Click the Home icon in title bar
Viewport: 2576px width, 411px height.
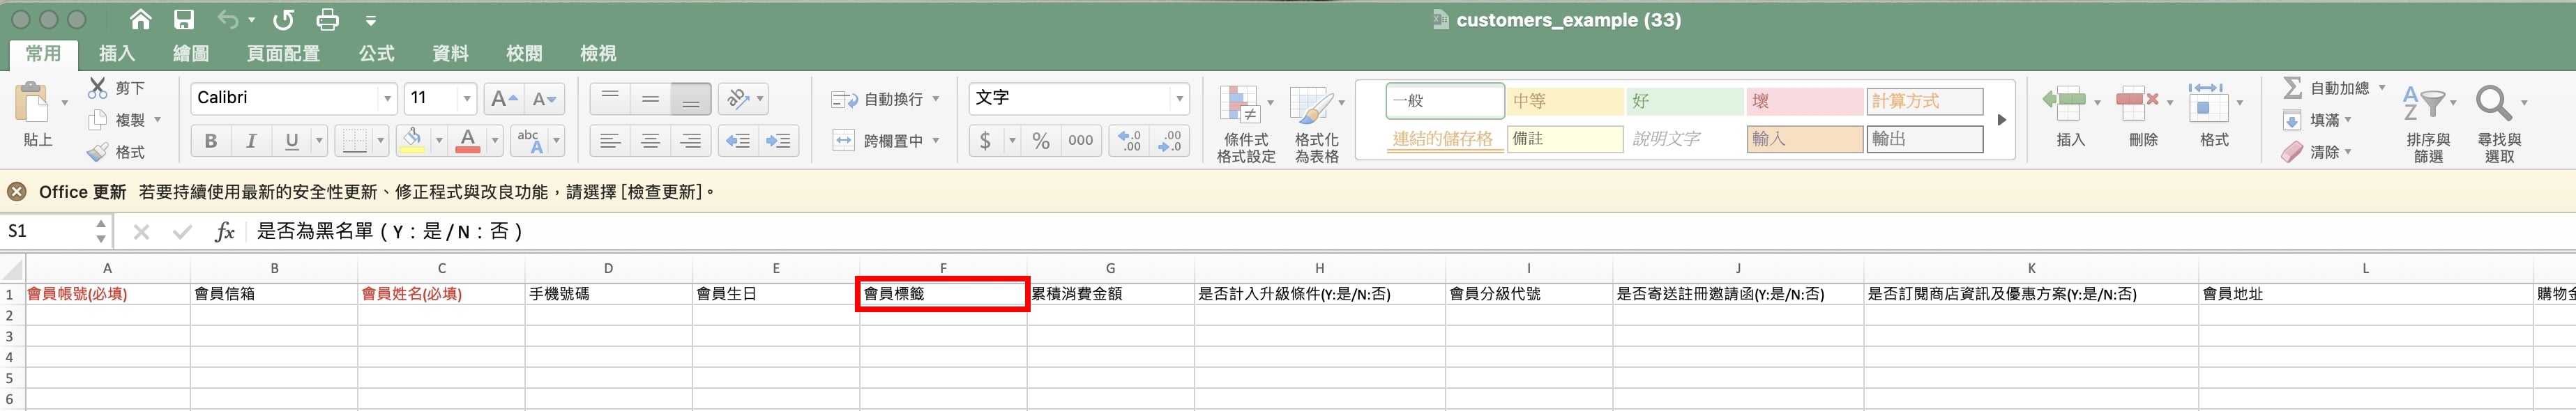click(141, 20)
